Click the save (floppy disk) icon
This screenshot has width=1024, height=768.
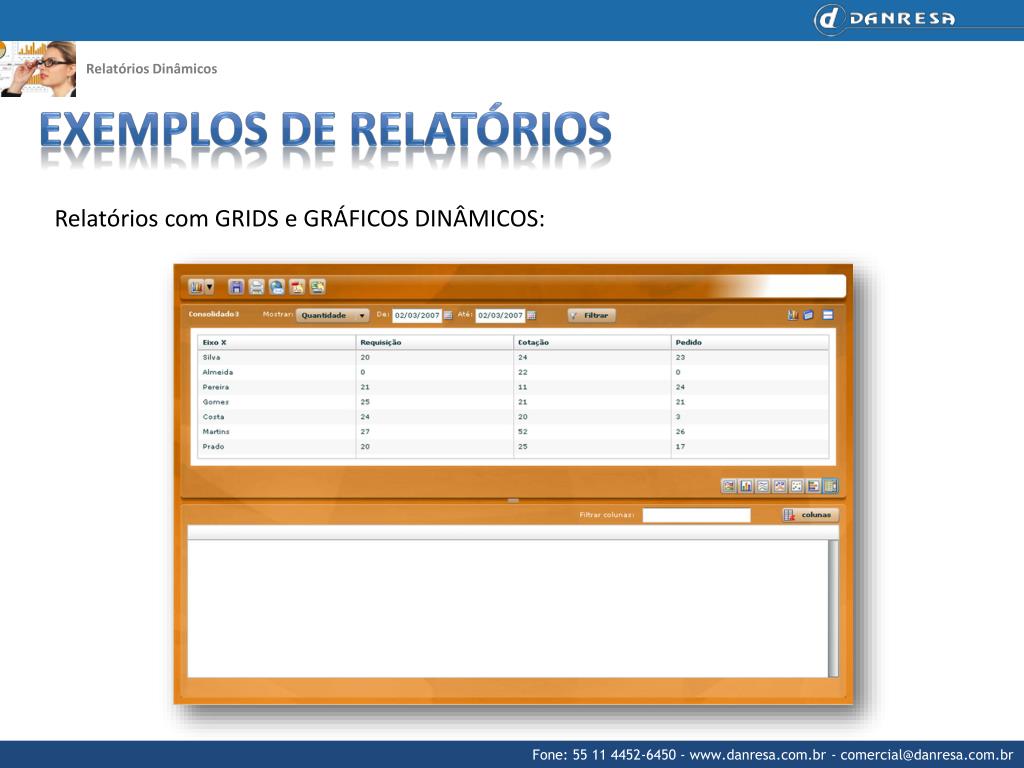tap(236, 287)
